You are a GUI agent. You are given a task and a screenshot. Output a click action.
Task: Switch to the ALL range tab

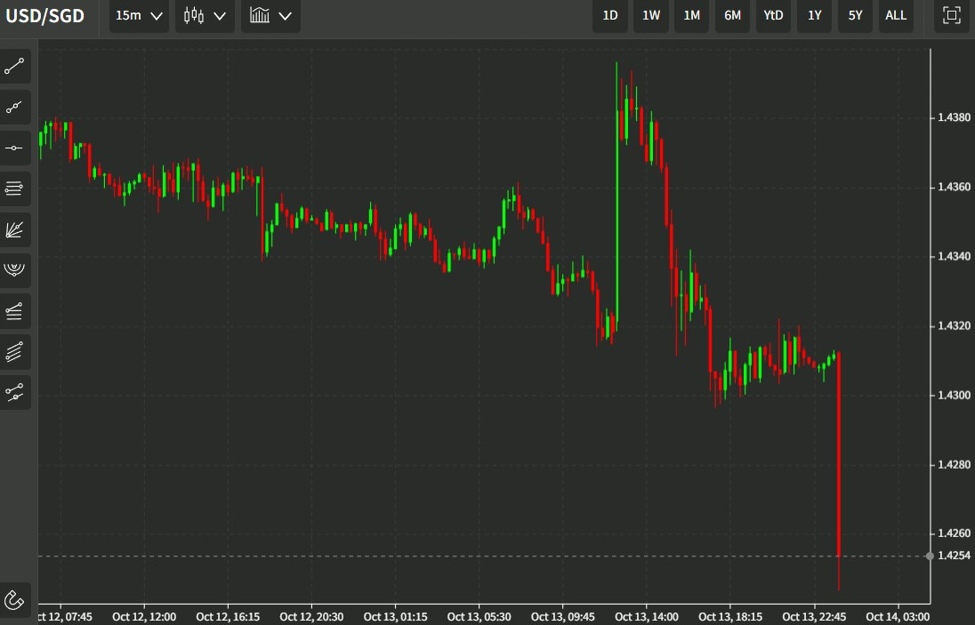coord(895,16)
